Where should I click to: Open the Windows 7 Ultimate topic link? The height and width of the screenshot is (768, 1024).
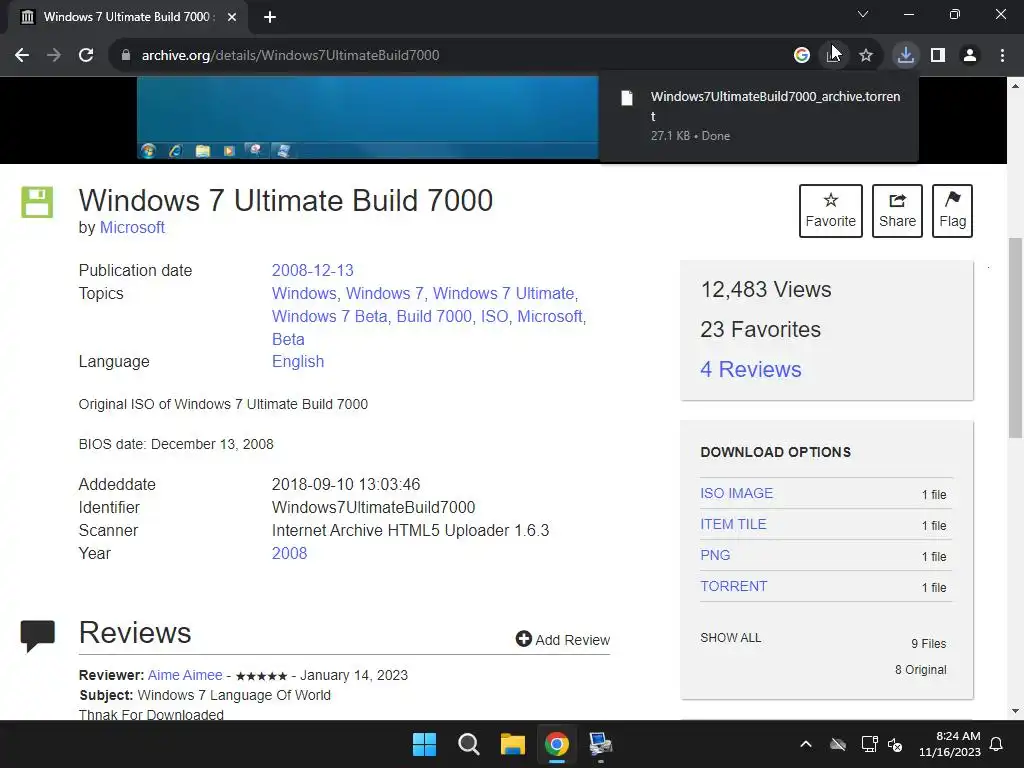click(x=504, y=293)
